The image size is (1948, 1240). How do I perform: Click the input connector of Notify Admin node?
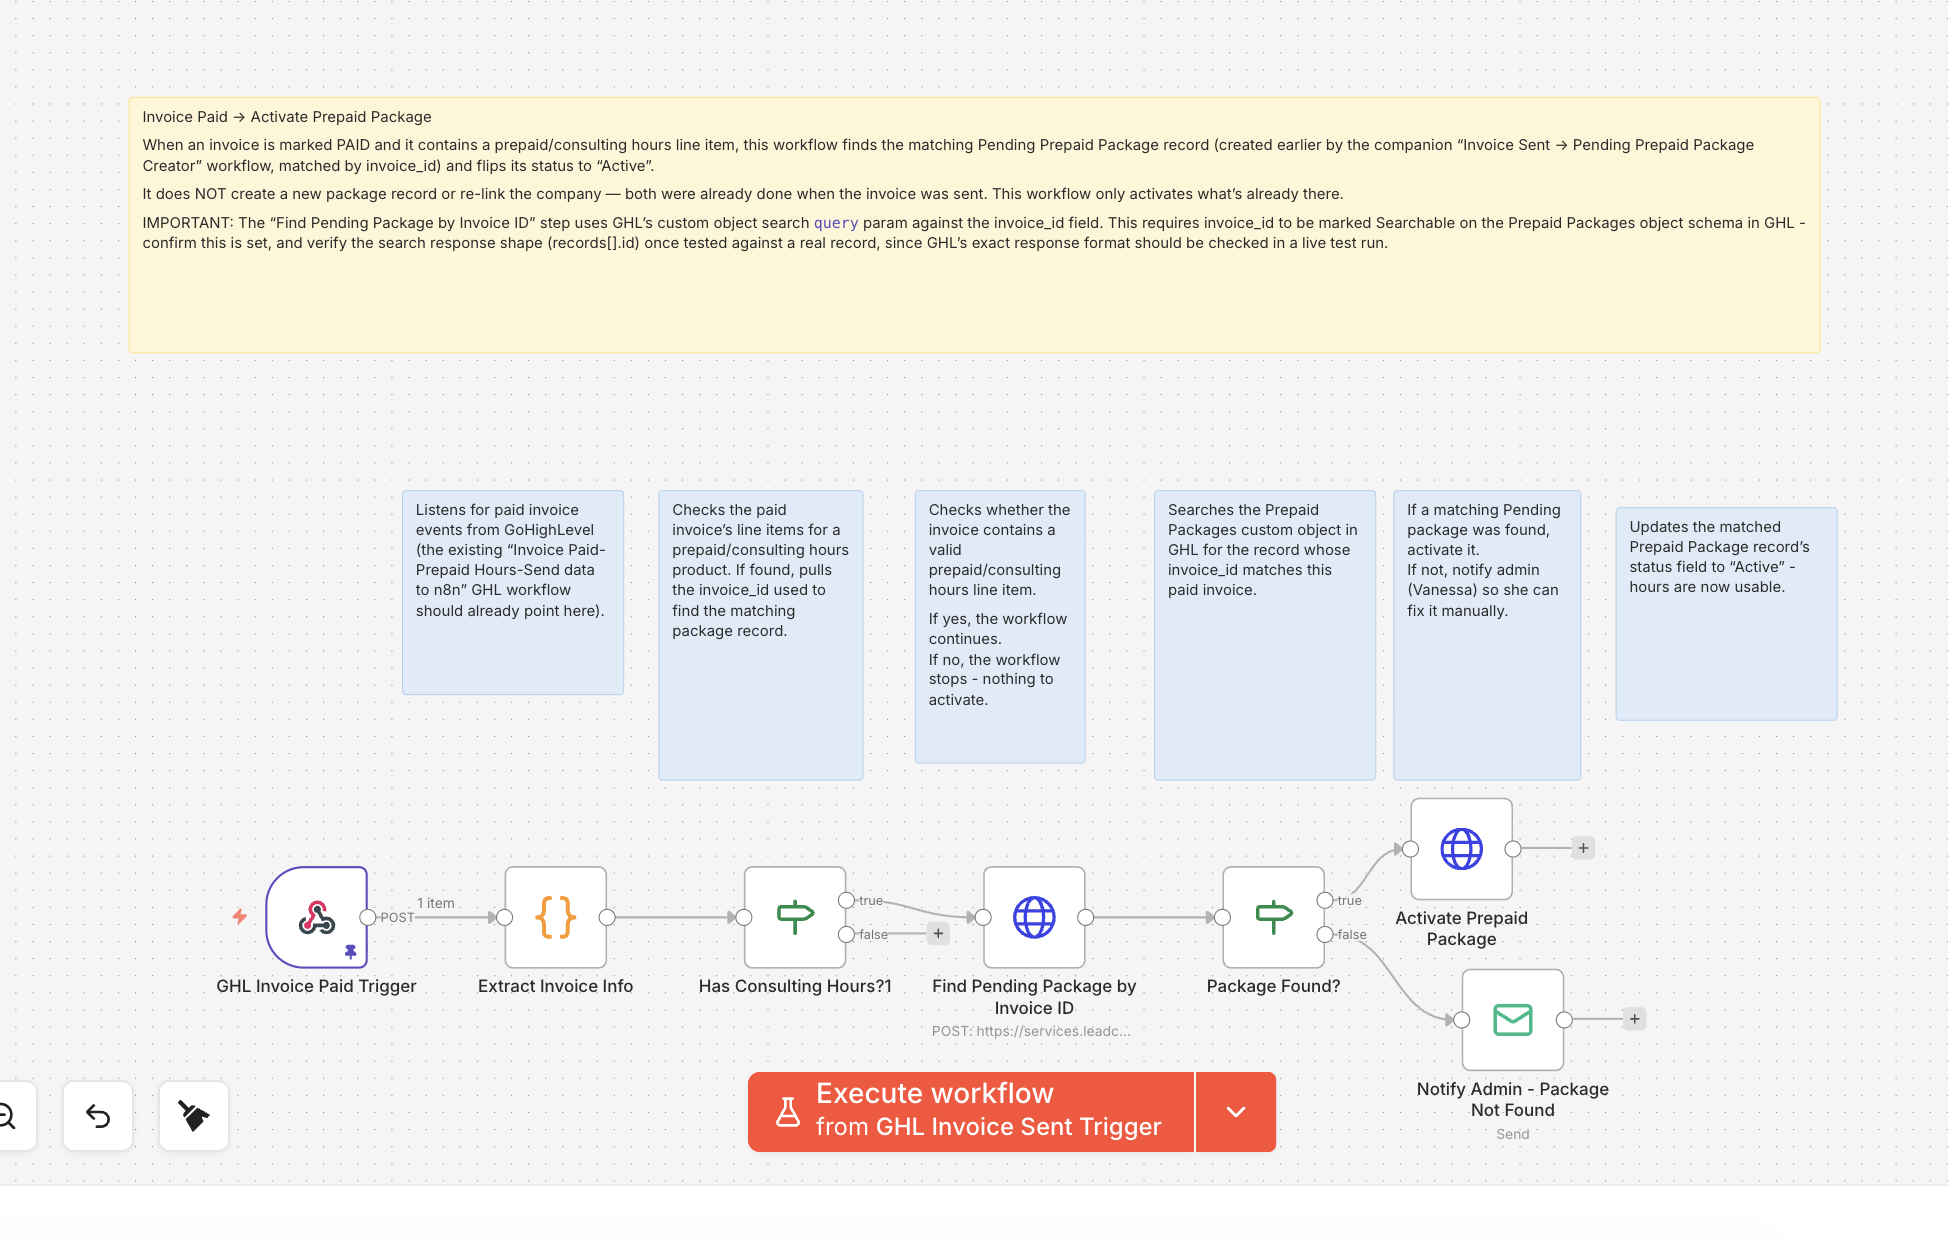1461,1020
